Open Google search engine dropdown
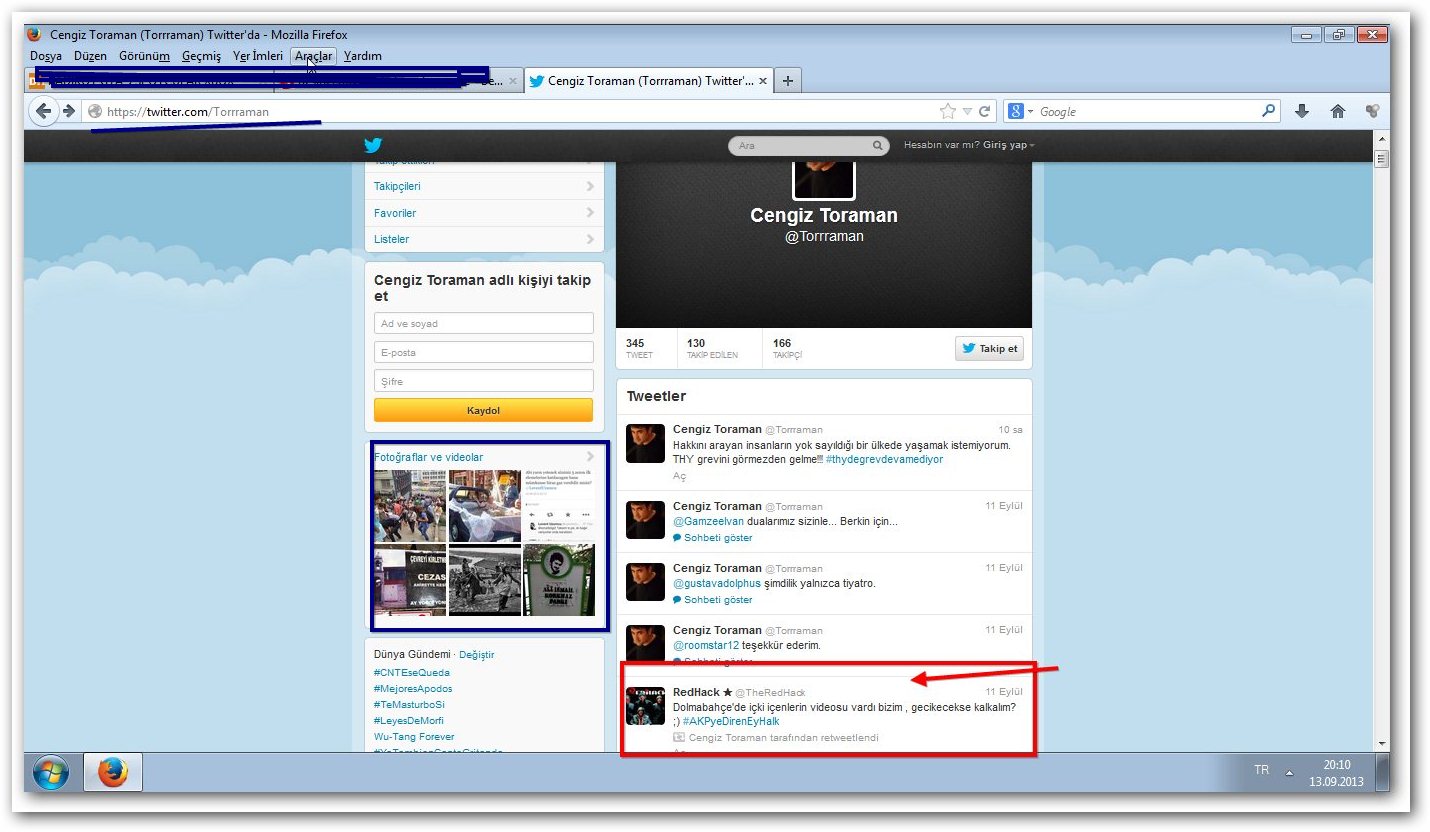The image size is (1430, 832). (1019, 111)
